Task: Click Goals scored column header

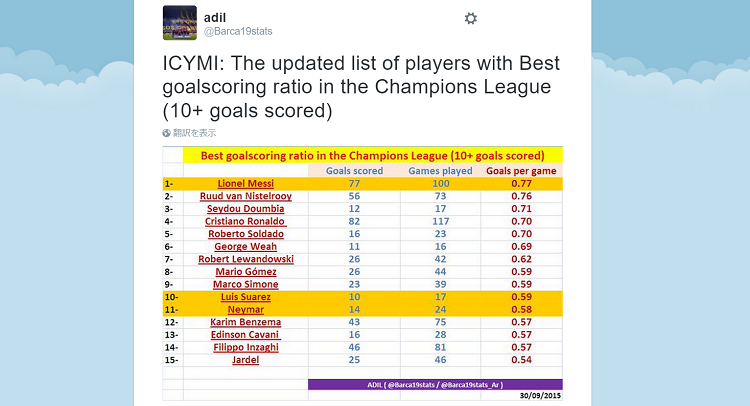Action: coord(354,171)
